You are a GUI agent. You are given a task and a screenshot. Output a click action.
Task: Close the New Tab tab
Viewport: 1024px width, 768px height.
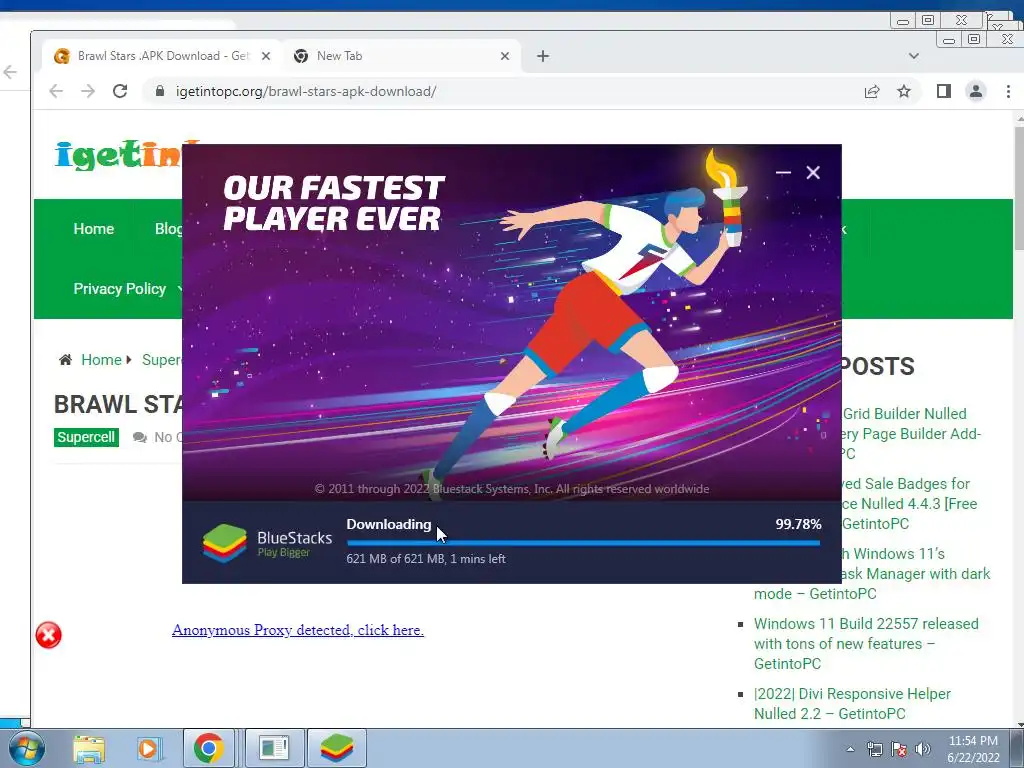(x=505, y=56)
